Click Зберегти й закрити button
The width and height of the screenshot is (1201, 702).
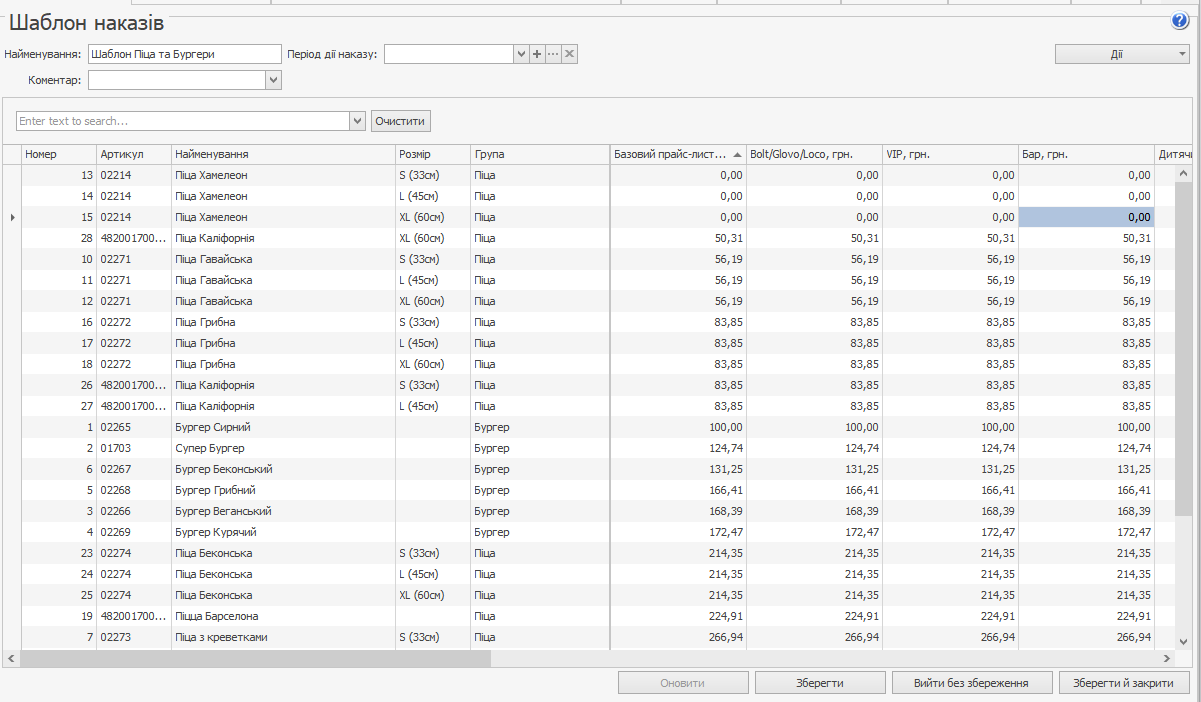coord(1123,683)
